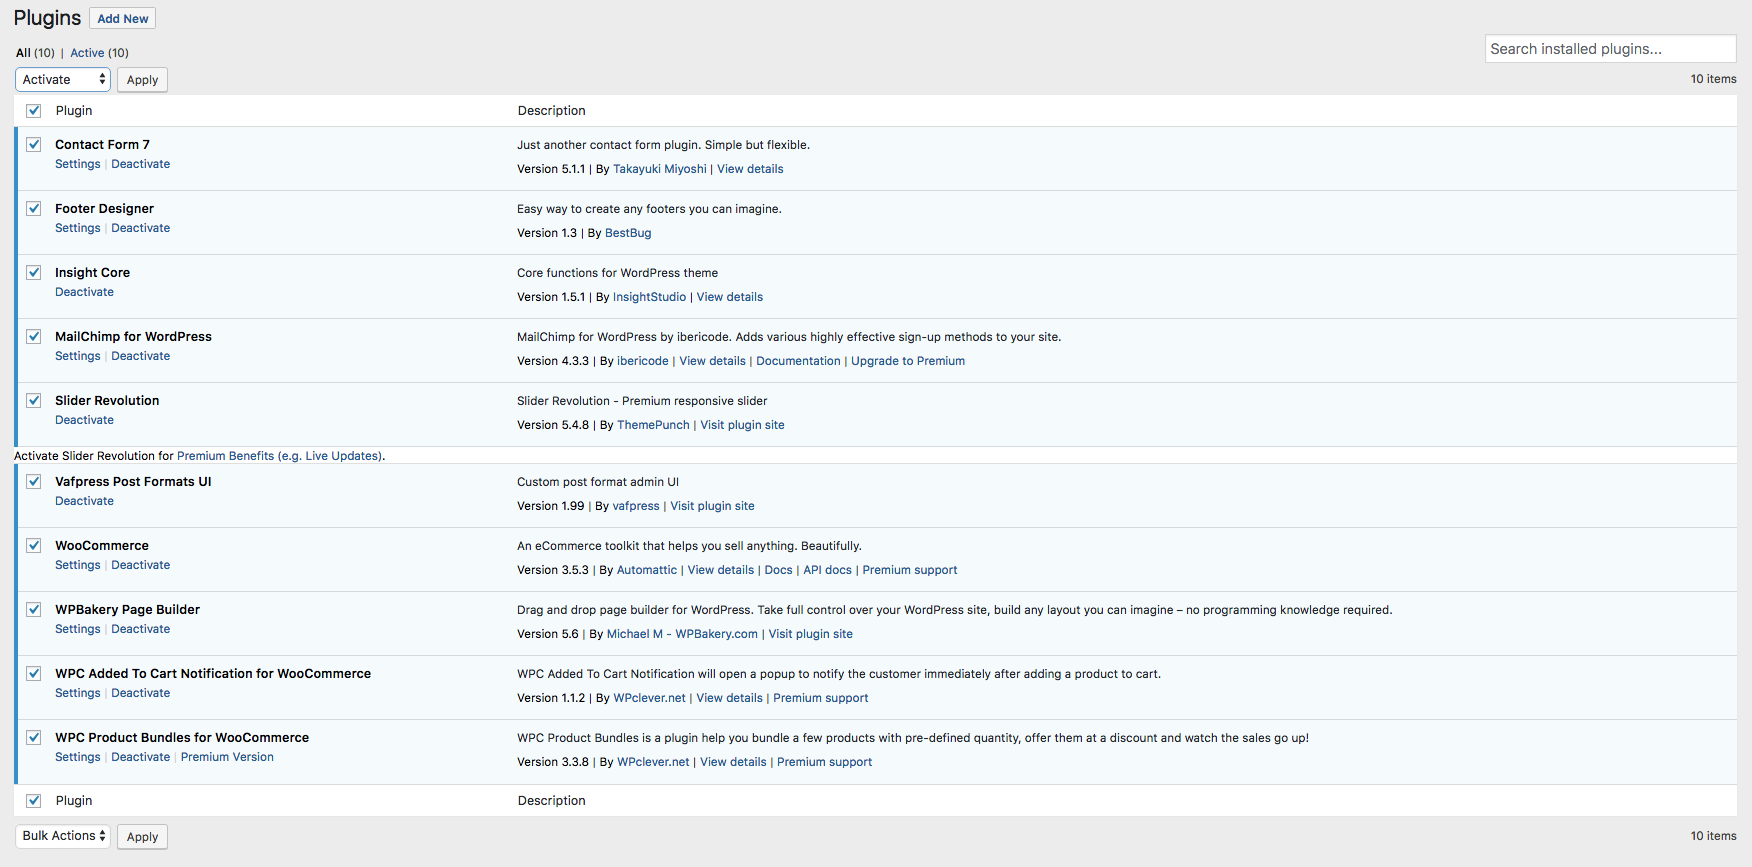The width and height of the screenshot is (1752, 867).
Task: Open WooCommerce API docs link
Action: 828,570
